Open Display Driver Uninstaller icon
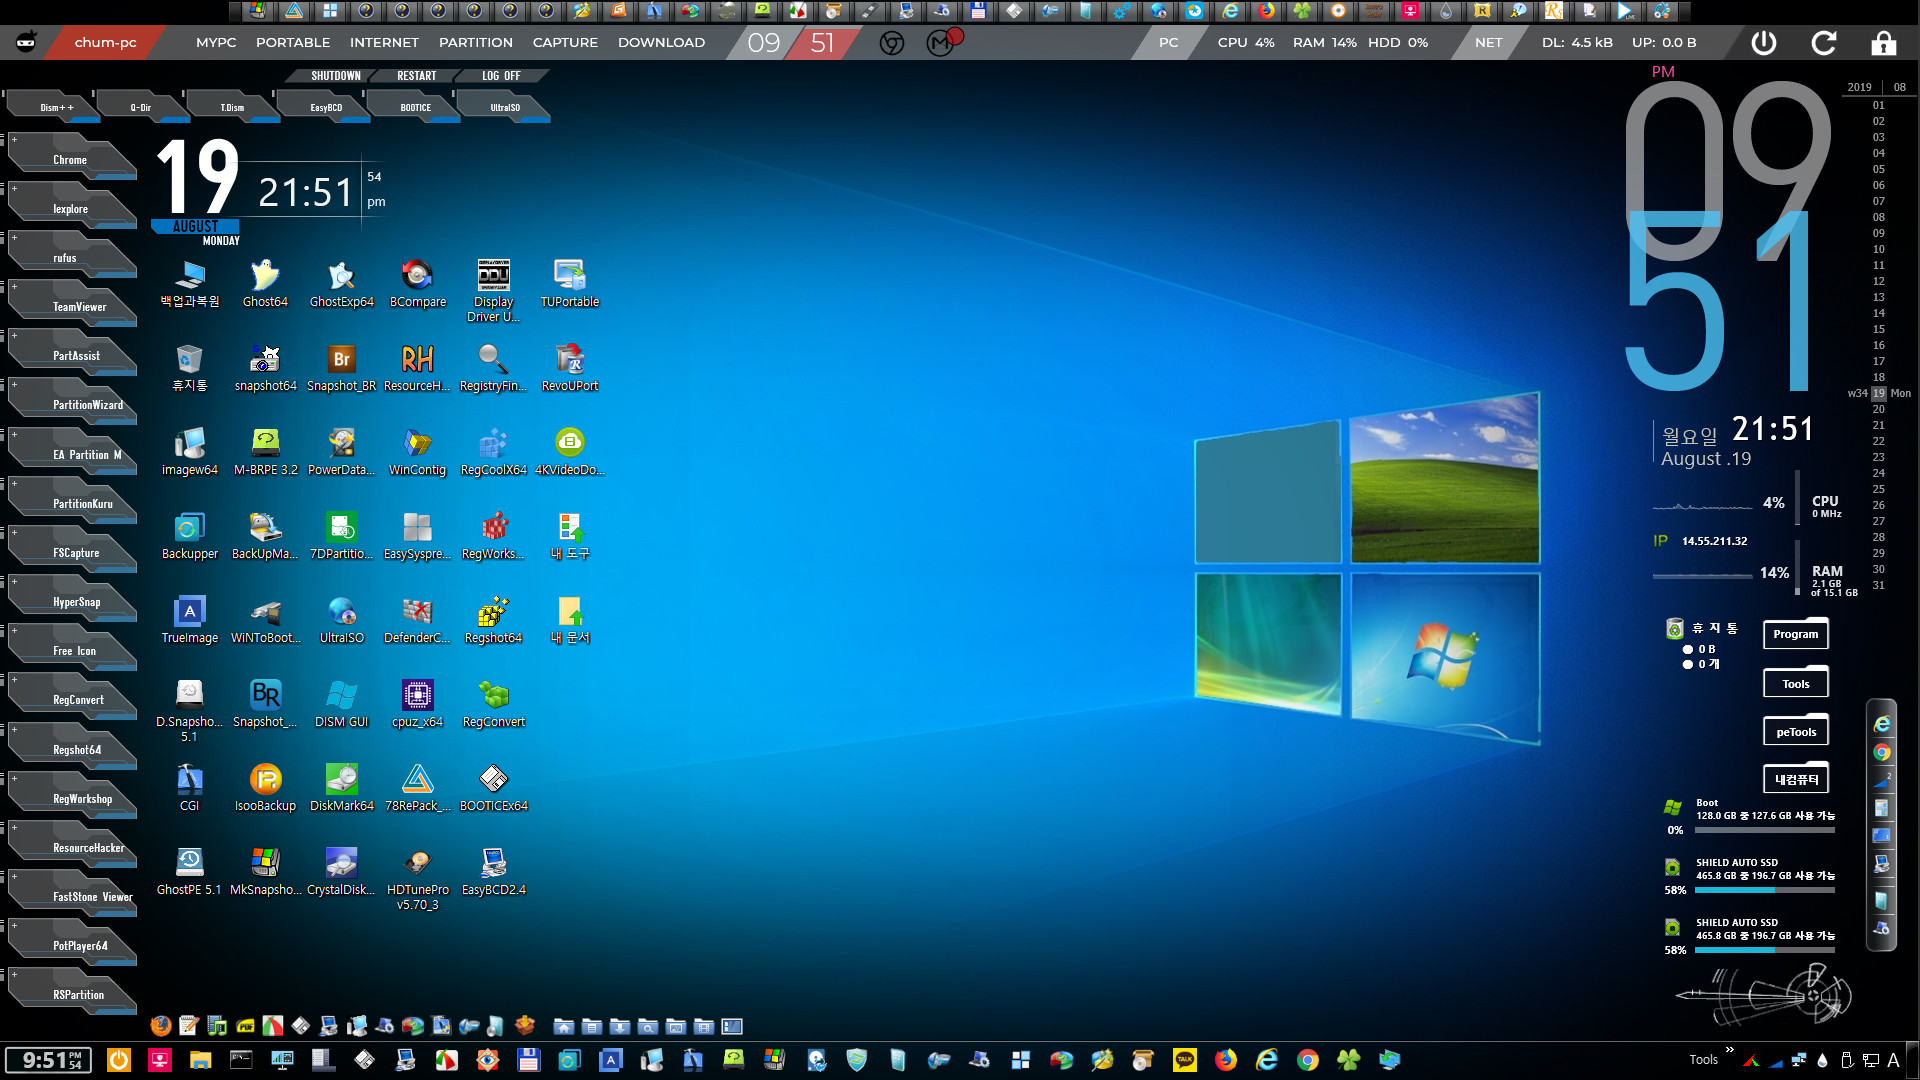This screenshot has height=1080, width=1920. coord(493,290)
